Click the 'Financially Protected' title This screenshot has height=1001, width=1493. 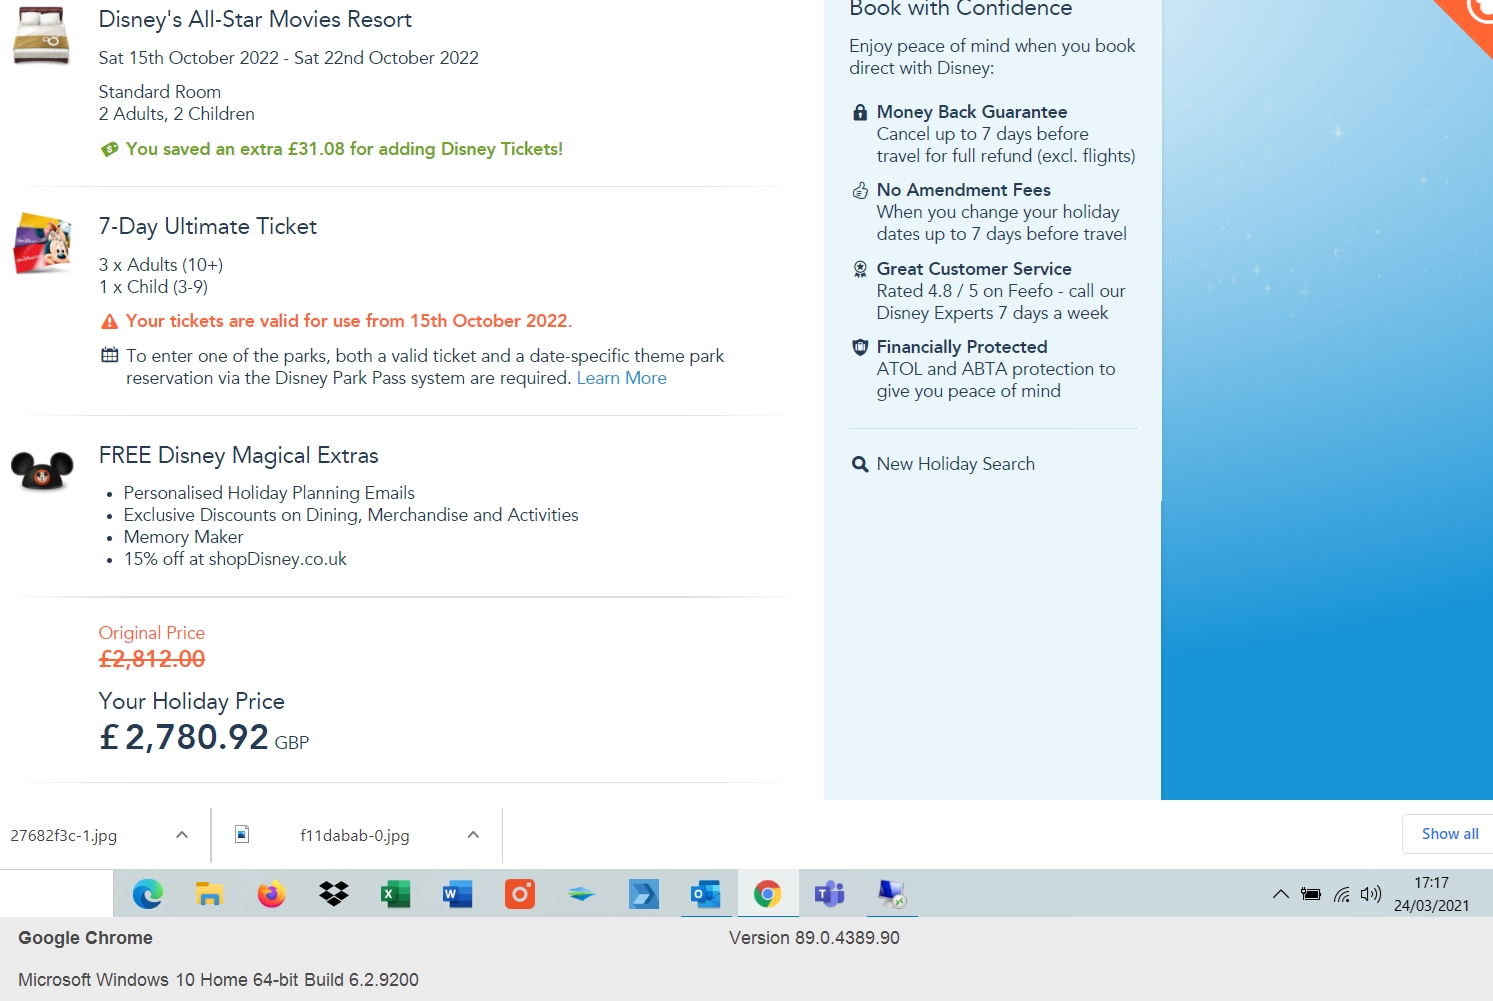coord(962,347)
